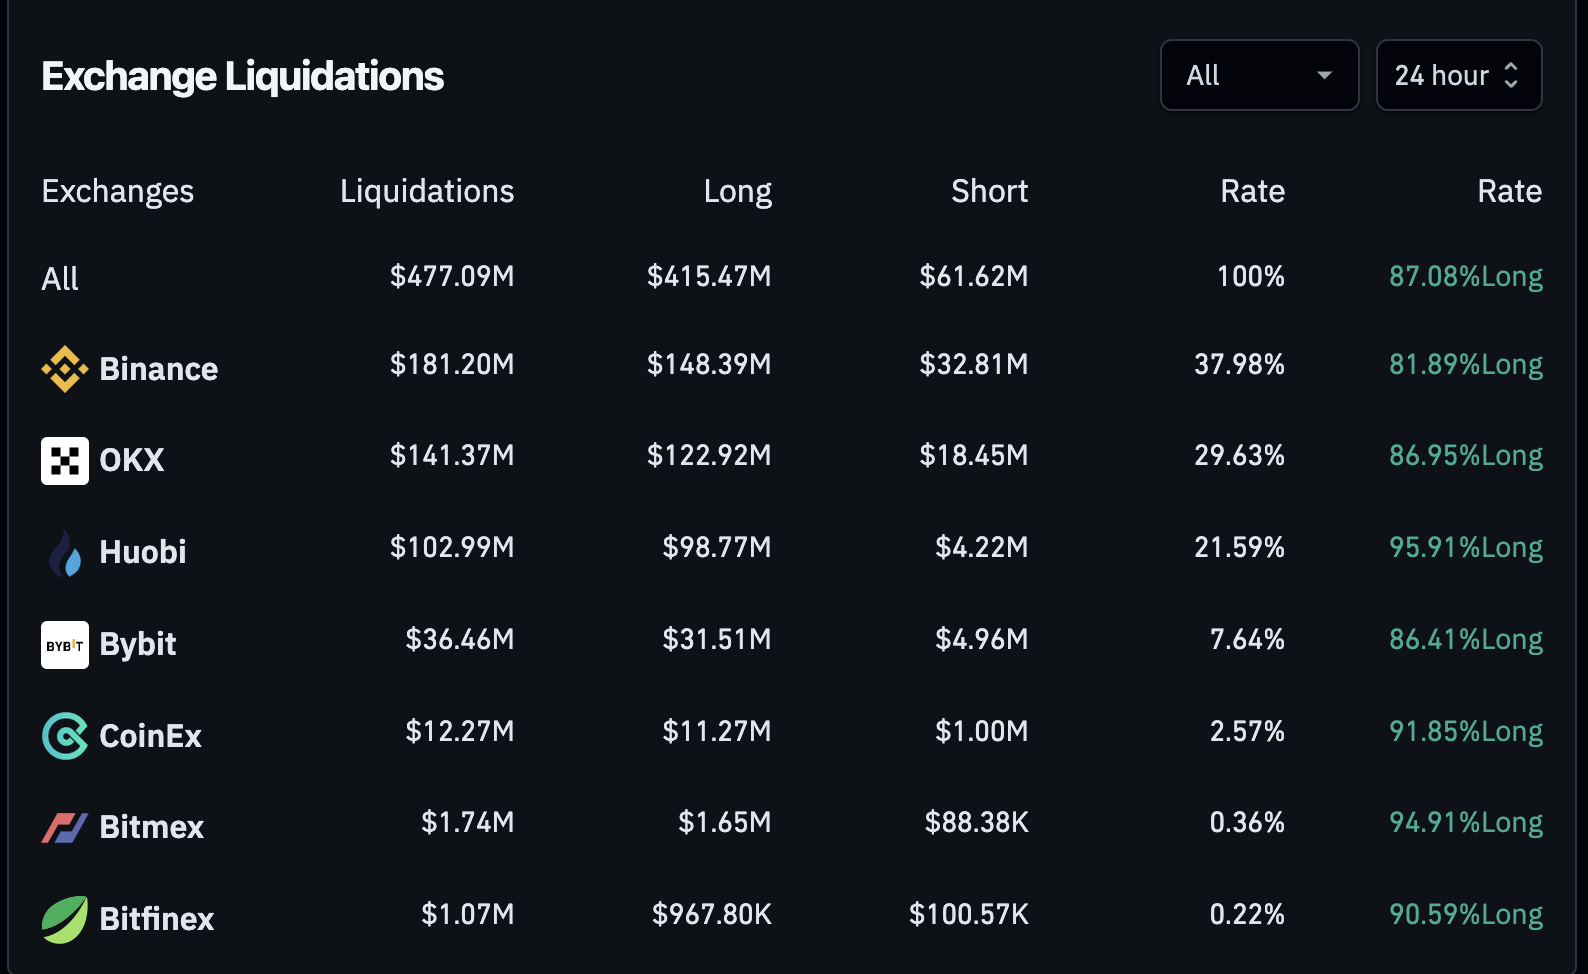Click the OKX logo icon

(65, 461)
